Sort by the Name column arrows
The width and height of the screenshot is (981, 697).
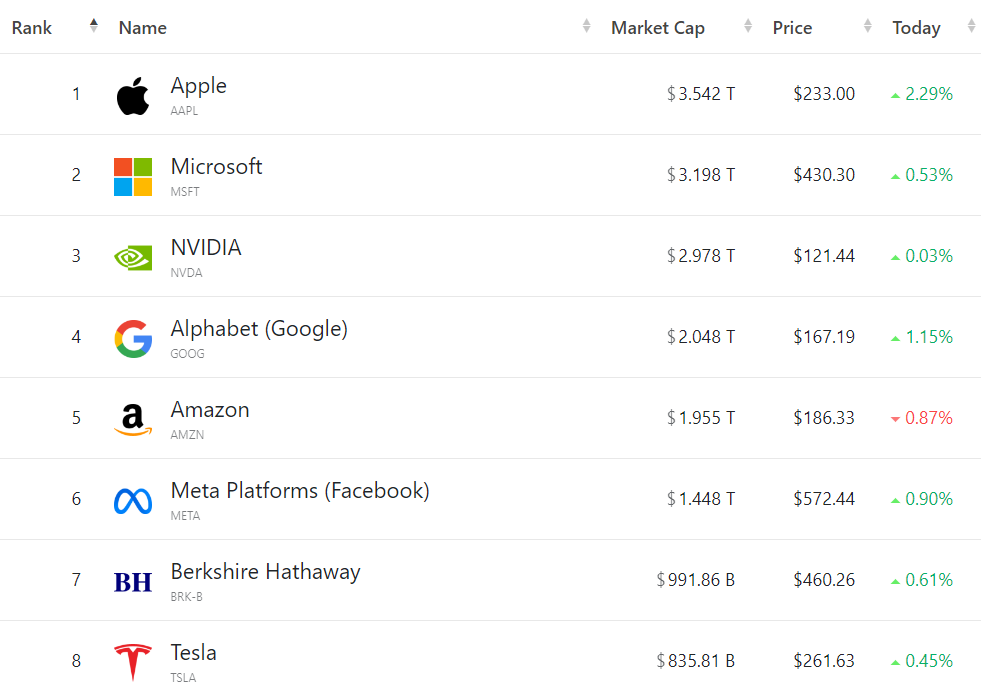click(x=586, y=26)
